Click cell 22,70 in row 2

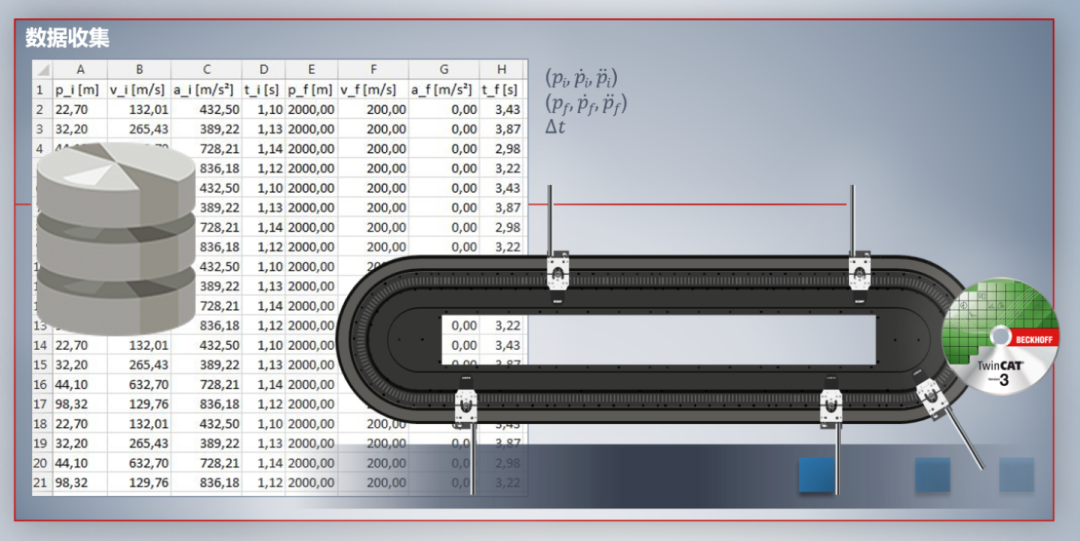click(80, 109)
